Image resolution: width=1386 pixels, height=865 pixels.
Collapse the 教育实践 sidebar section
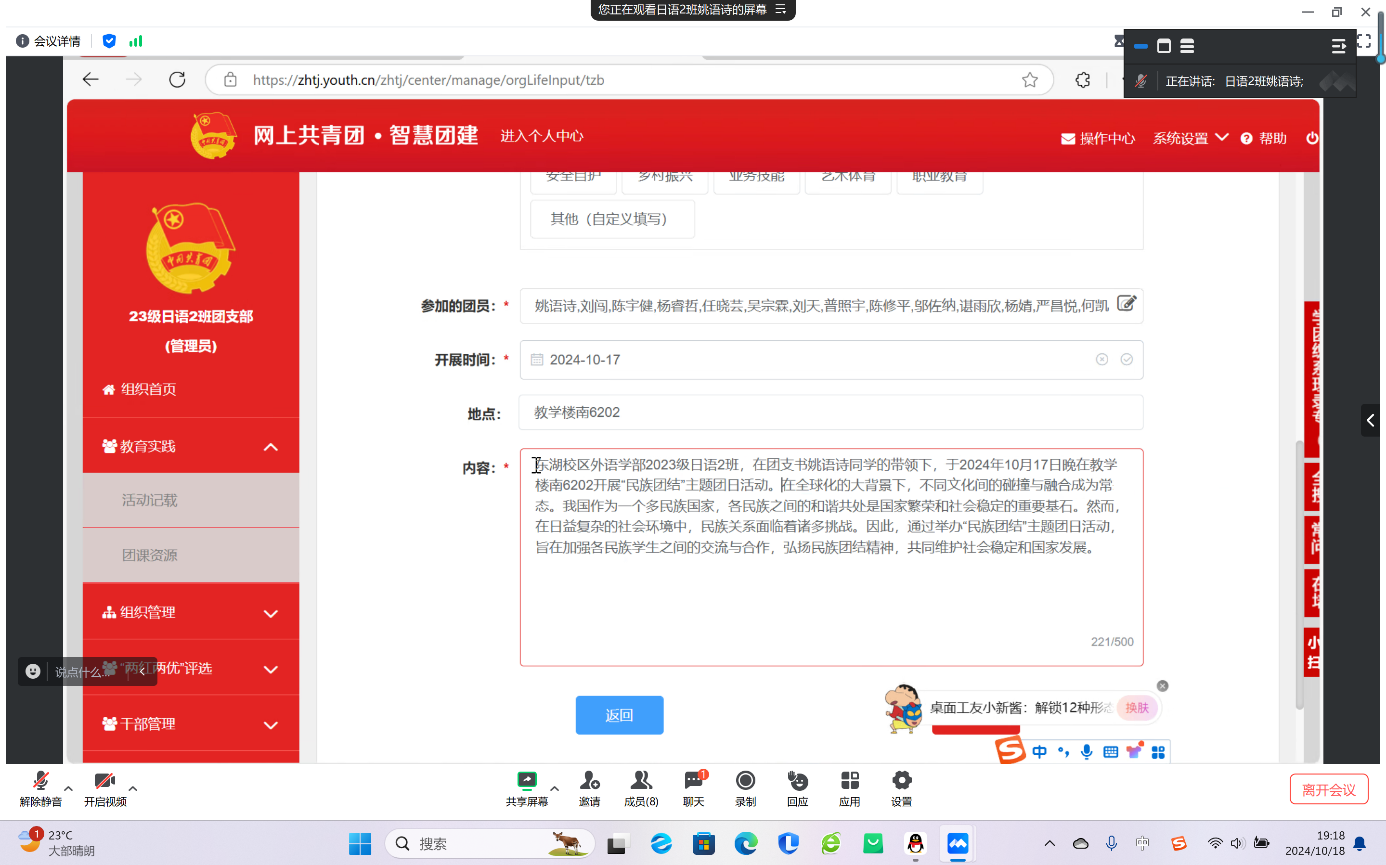coord(270,446)
